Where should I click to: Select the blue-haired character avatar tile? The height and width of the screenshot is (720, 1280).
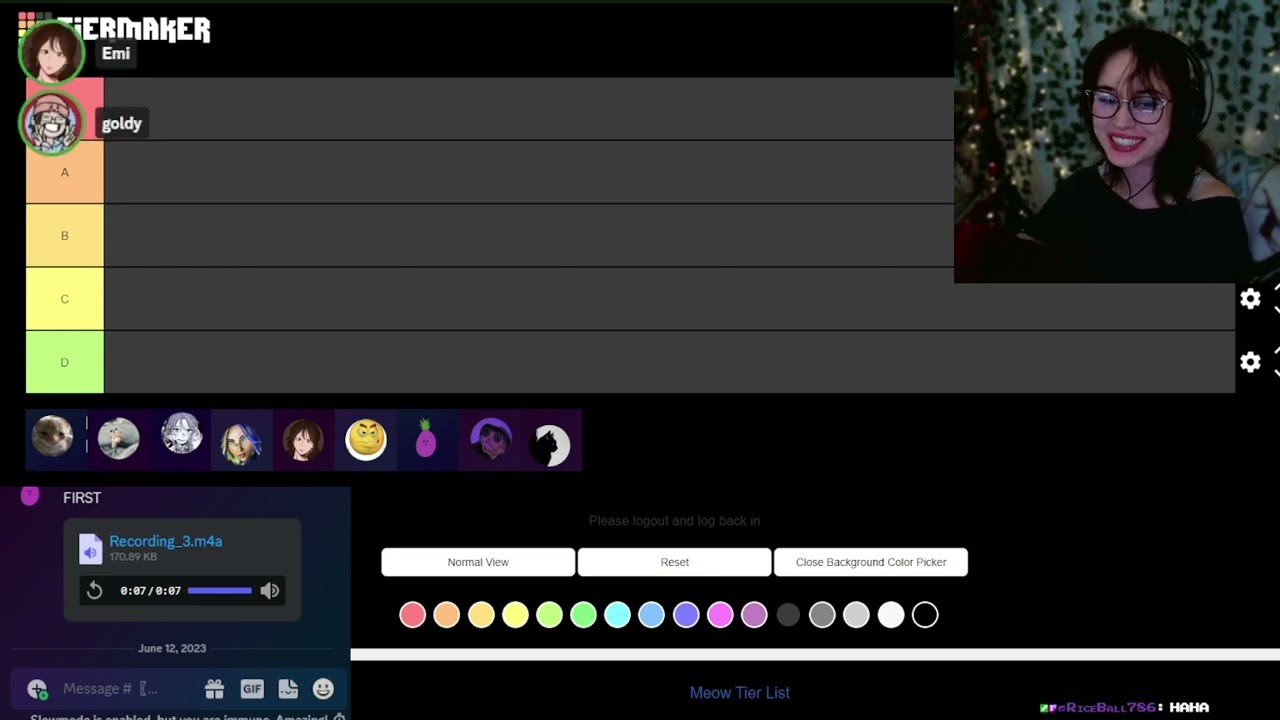pyautogui.click(x=241, y=439)
